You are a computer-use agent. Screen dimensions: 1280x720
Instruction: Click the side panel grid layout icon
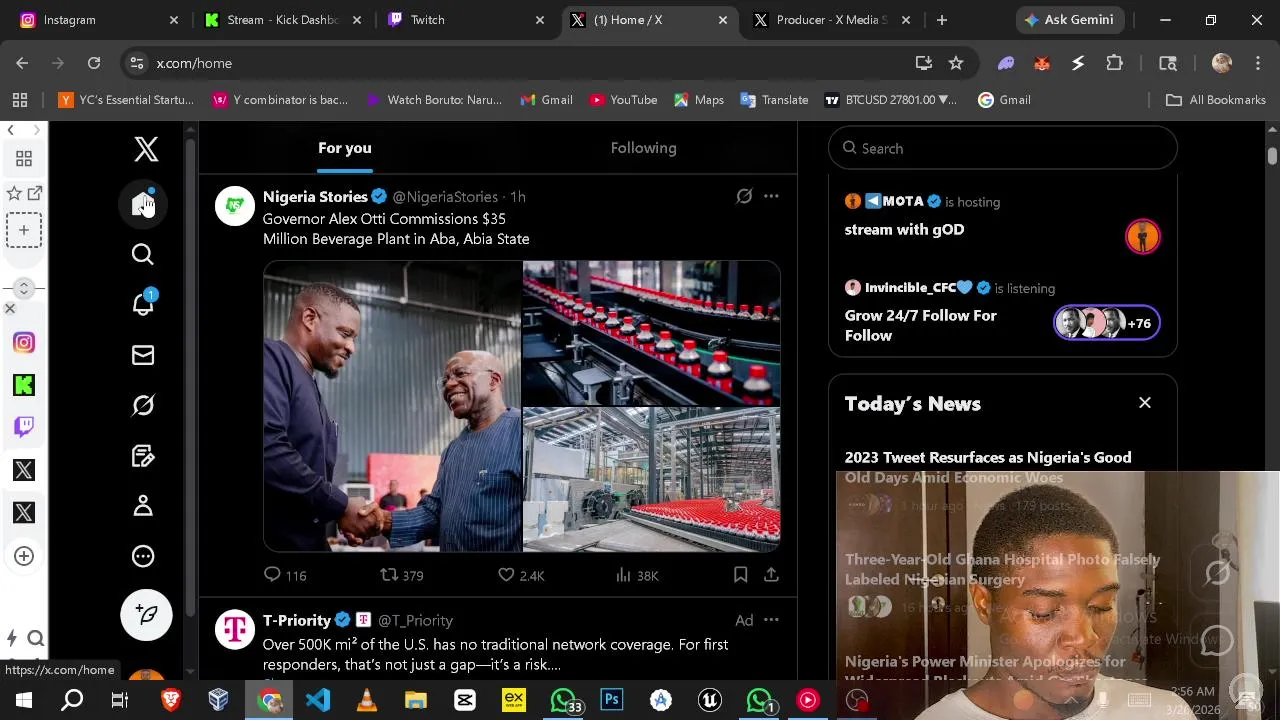24,159
